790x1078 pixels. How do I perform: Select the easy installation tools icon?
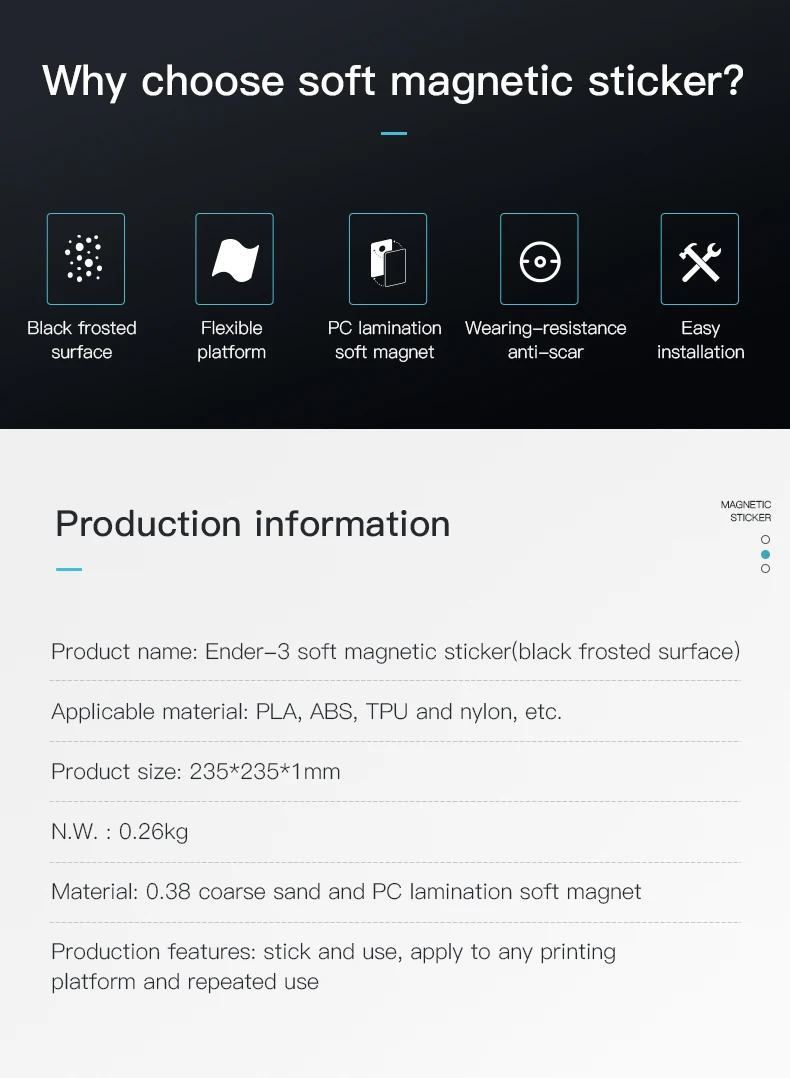700,258
